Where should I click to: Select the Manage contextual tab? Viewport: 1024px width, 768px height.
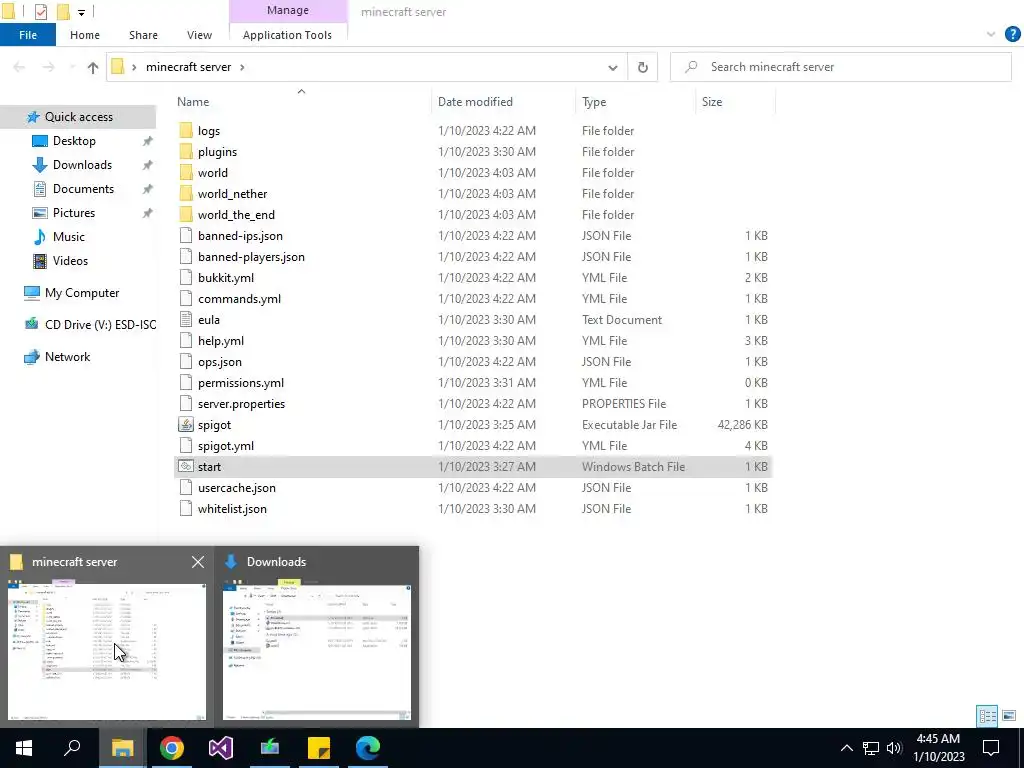(x=288, y=10)
